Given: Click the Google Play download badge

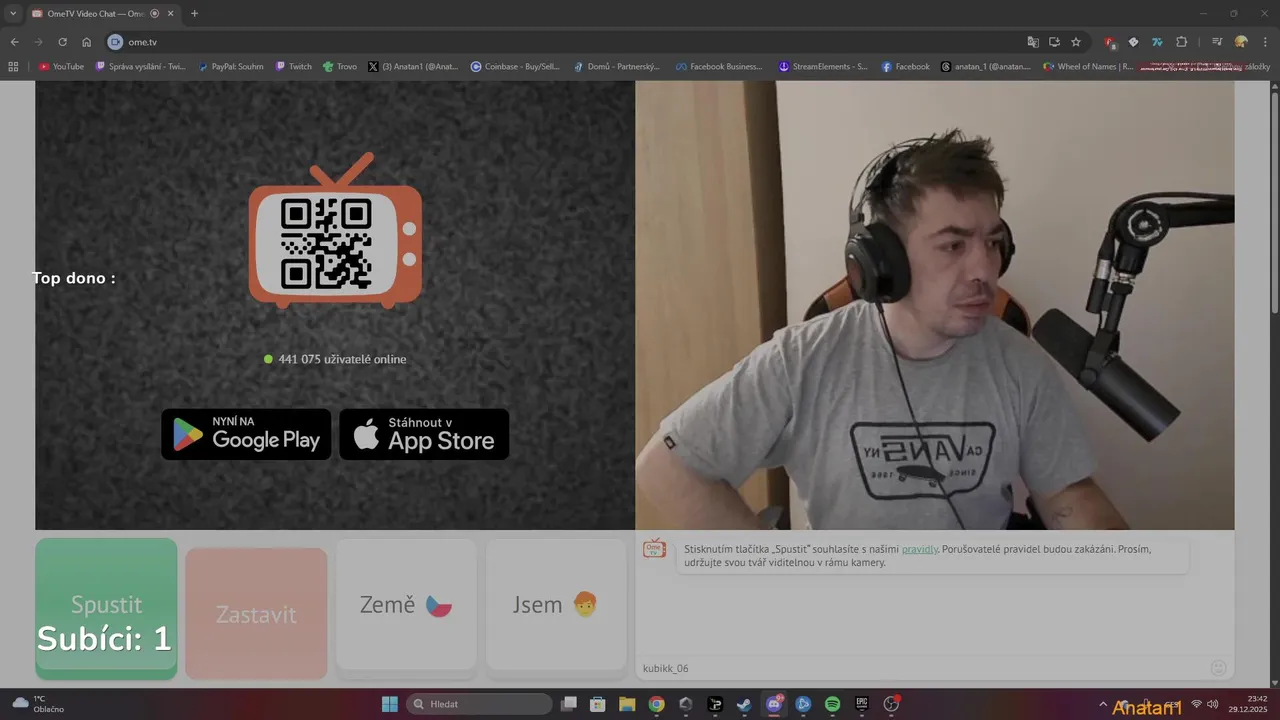Looking at the screenshot, I should pyautogui.click(x=246, y=434).
